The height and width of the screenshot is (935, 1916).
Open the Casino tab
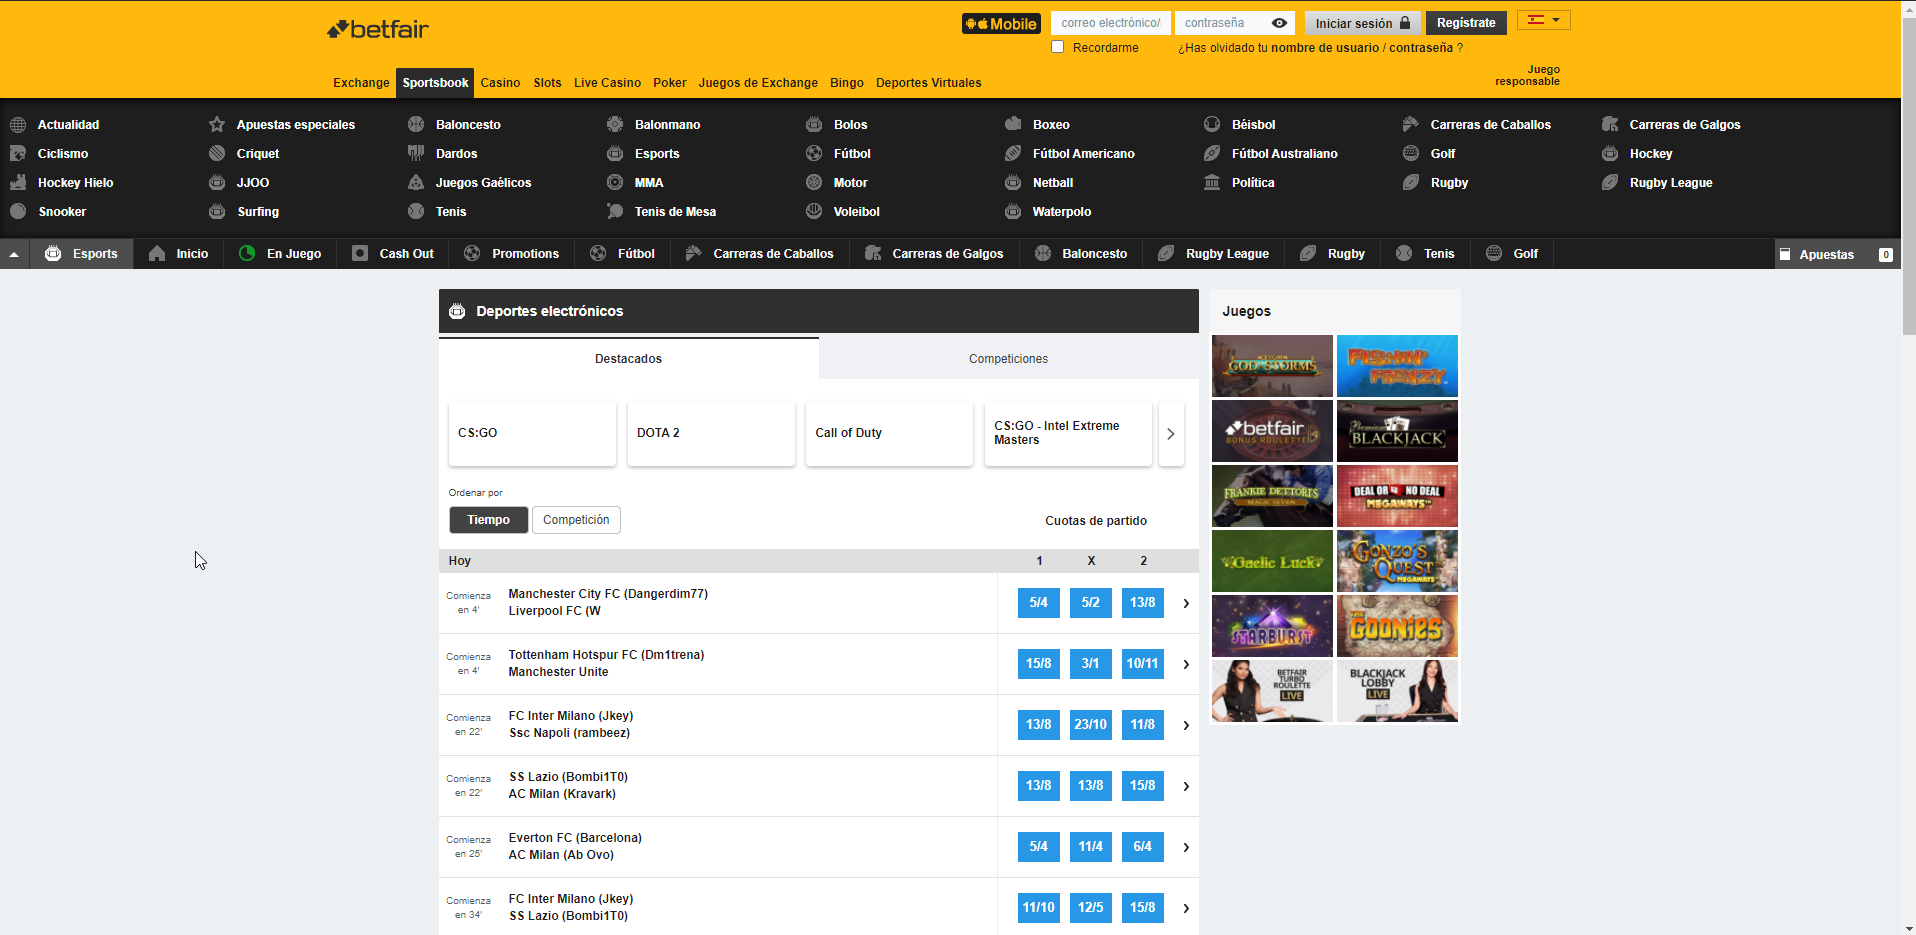(x=500, y=83)
